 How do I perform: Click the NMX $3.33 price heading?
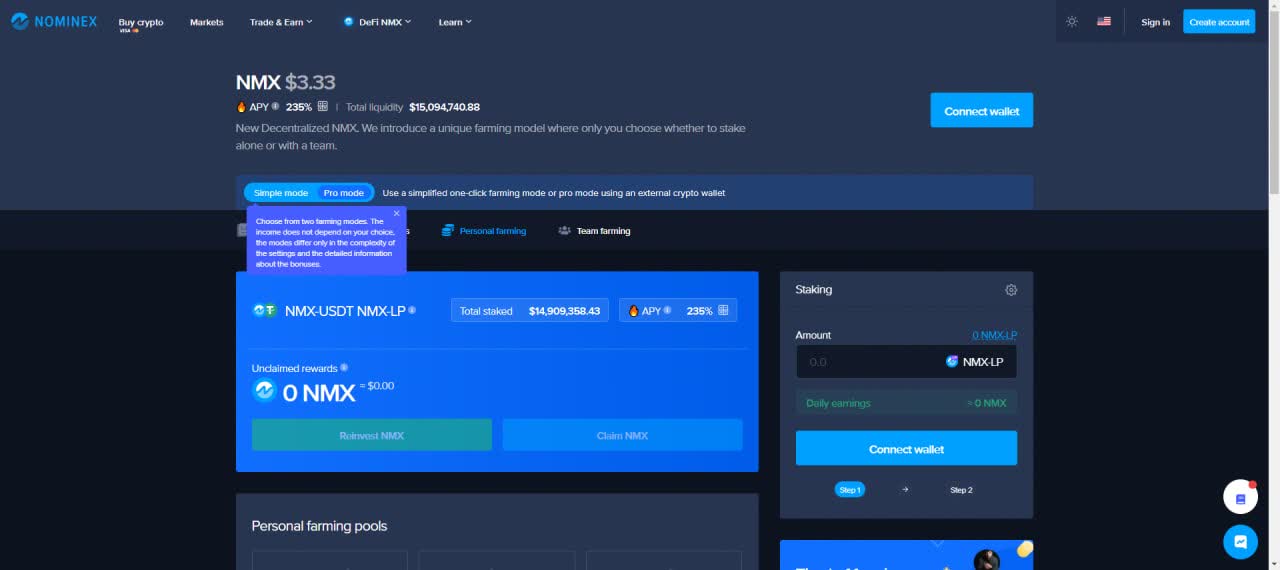pyautogui.click(x=285, y=82)
